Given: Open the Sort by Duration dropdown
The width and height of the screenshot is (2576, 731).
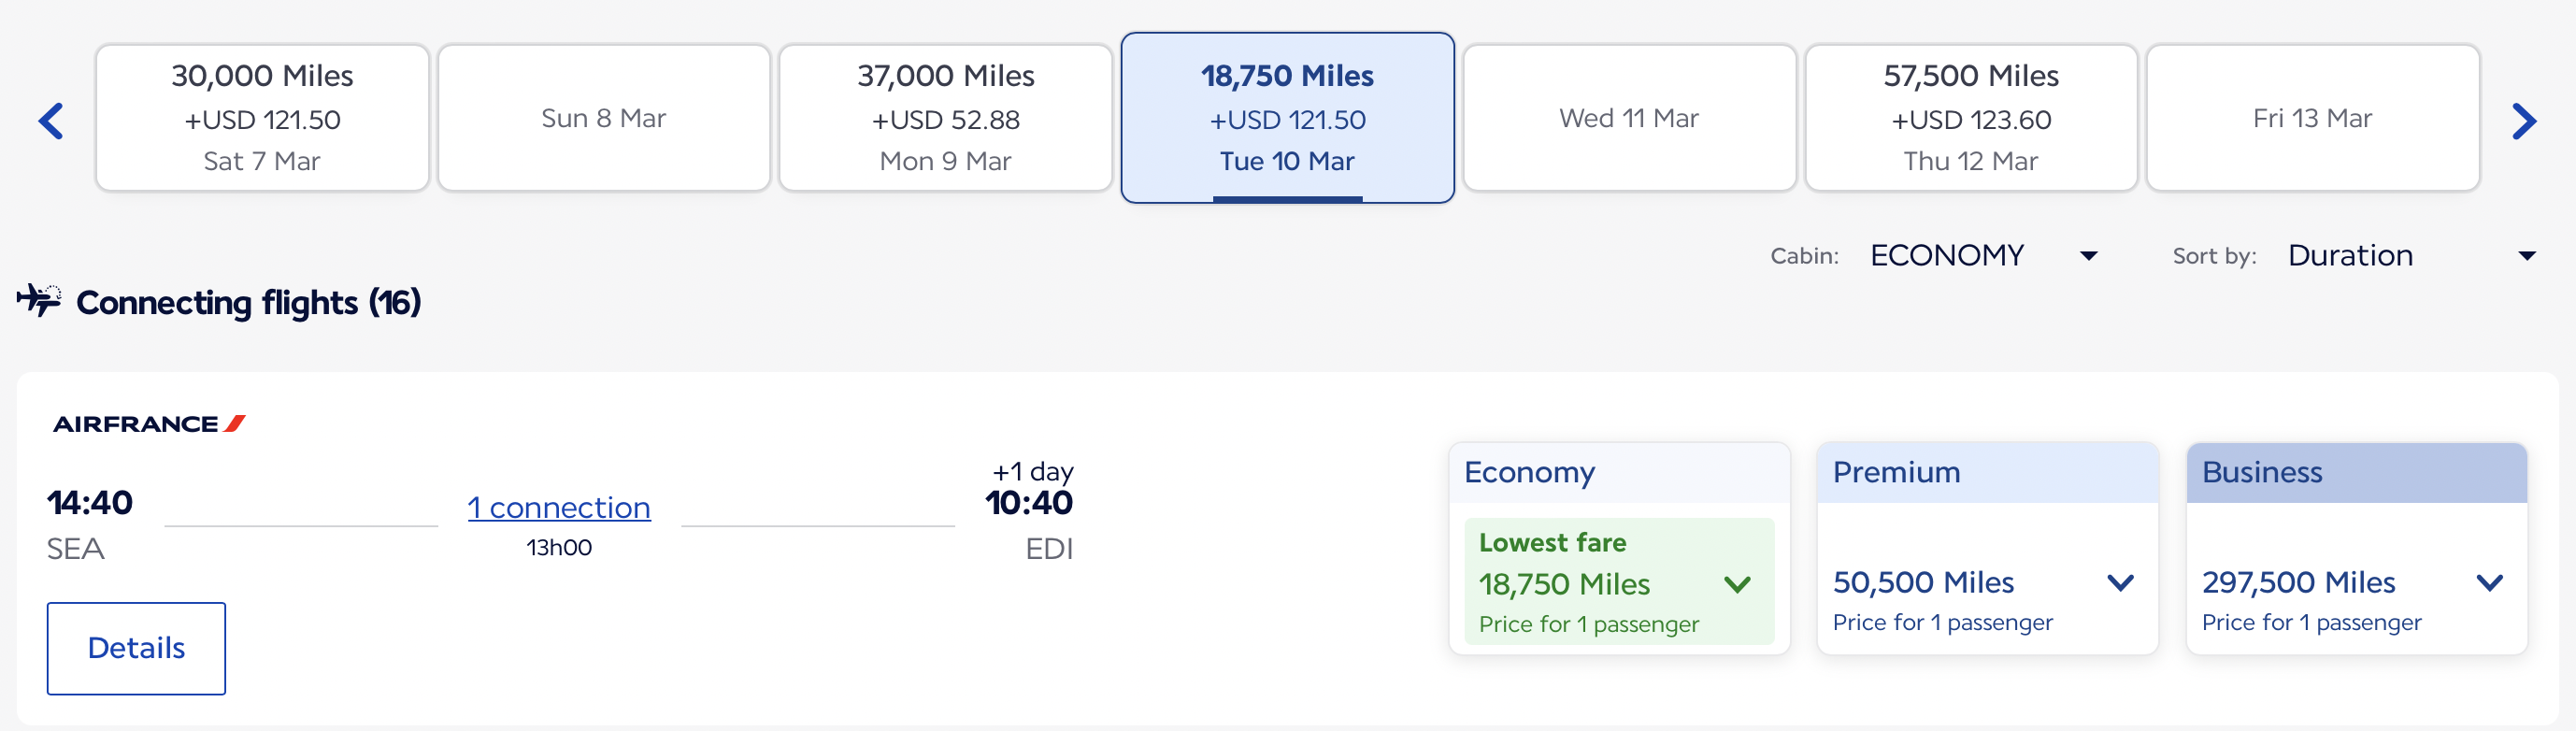Looking at the screenshot, I should click(x=2410, y=256).
